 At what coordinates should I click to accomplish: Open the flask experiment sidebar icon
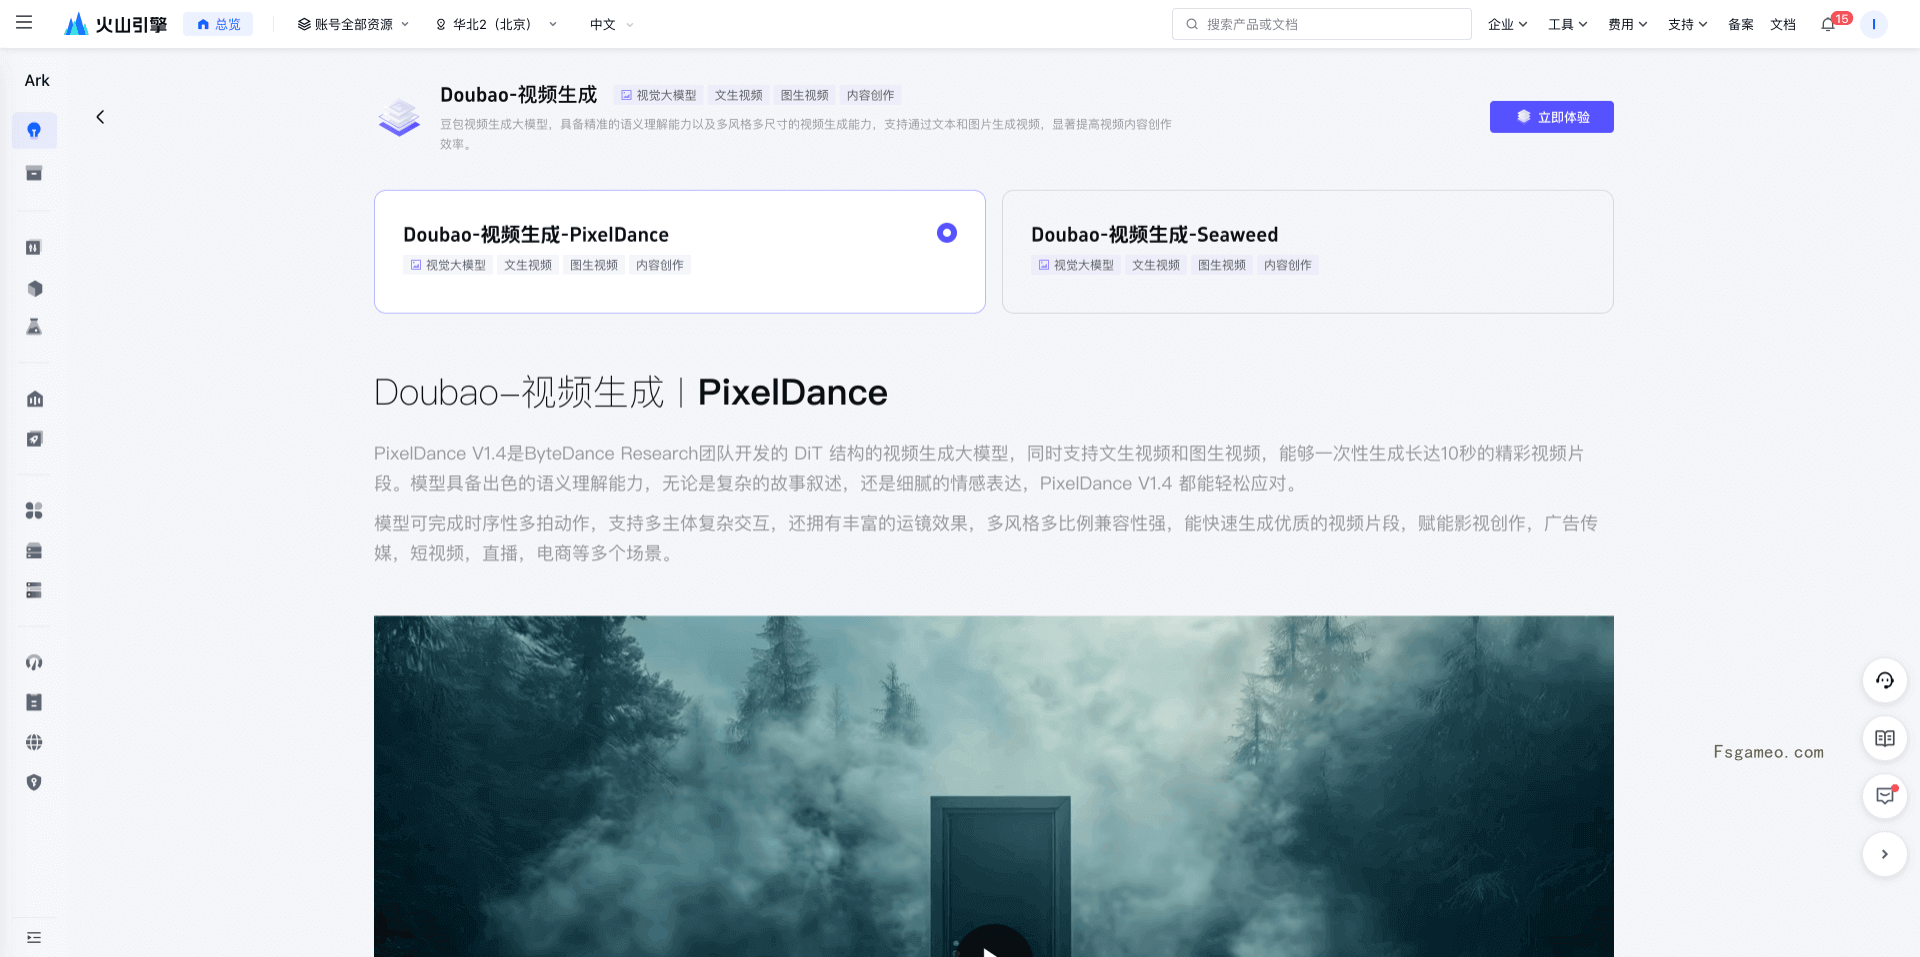point(34,327)
